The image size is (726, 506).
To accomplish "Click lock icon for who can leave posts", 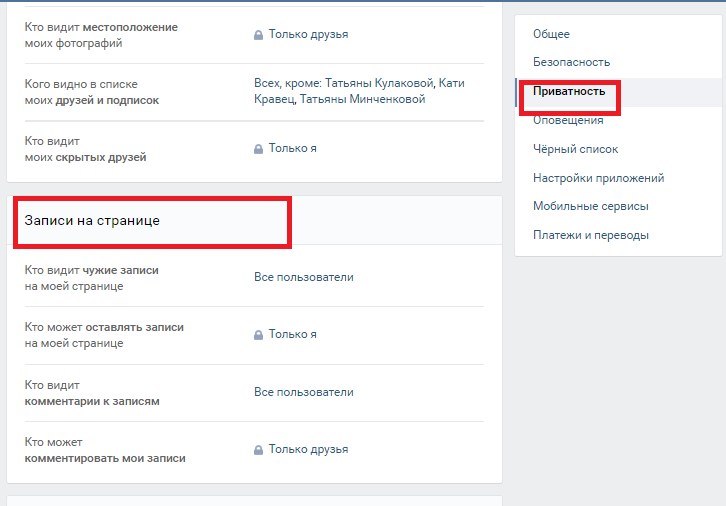I will pos(258,335).
